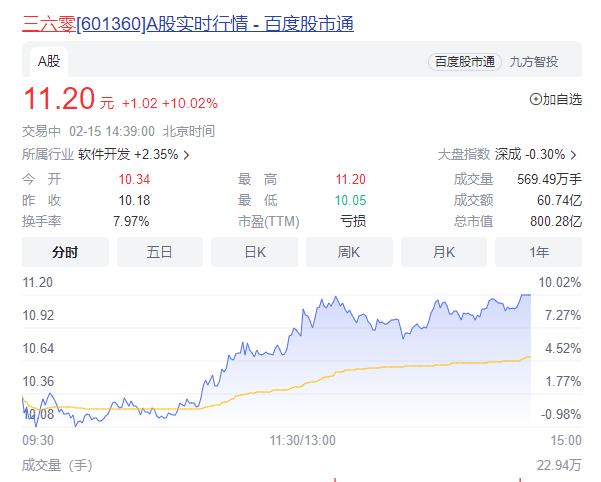
Task: Click the 11.20 current price figure
Action: click(x=58, y=98)
